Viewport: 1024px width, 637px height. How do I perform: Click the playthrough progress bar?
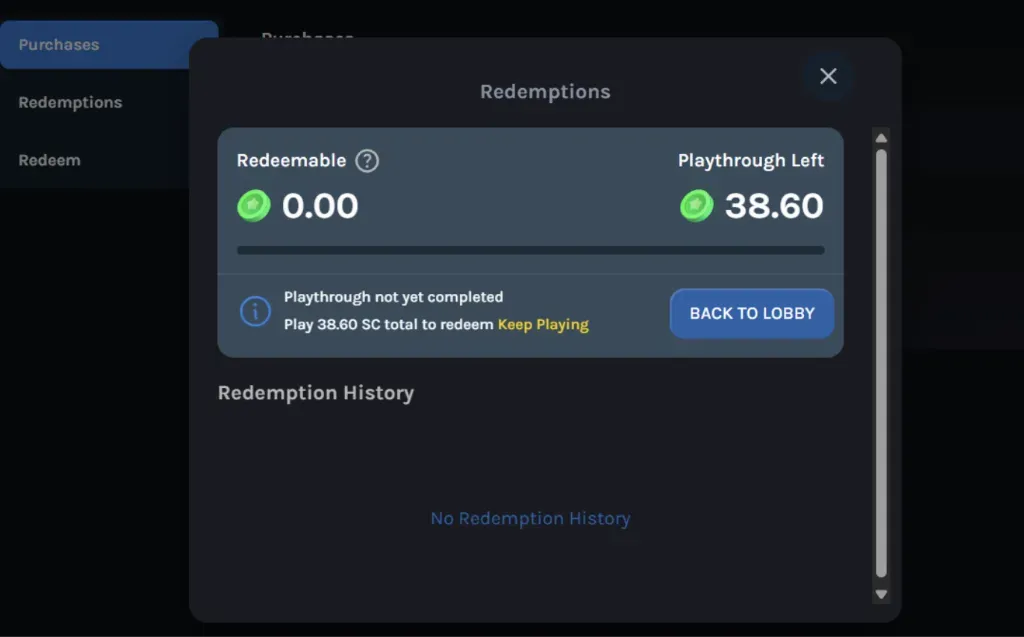tap(530, 250)
